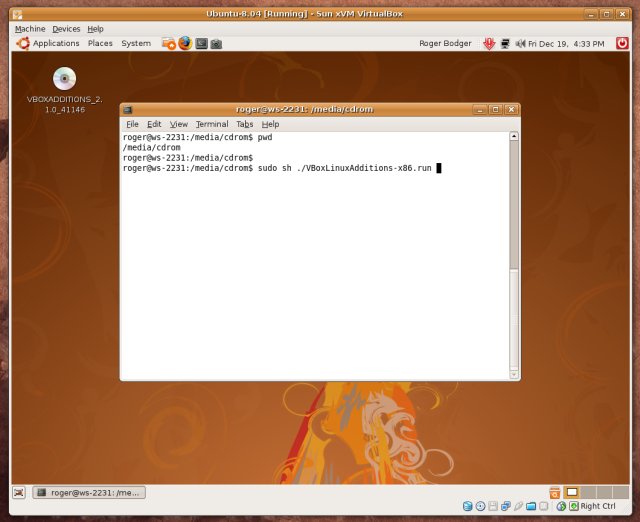Click the hard disk activity indicator
The image size is (640, 522).
coord(468,506)
